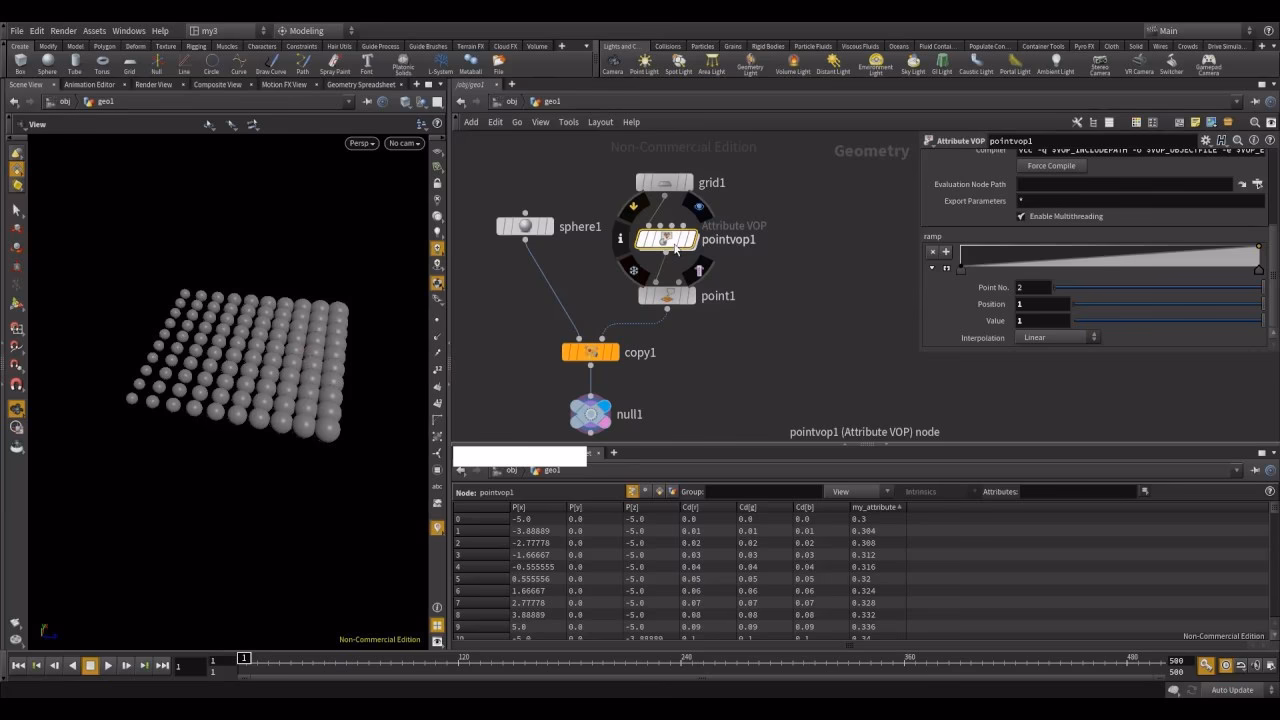The width and height of the screenshot is (1280, 720).
Task: Select the File shelf tool
Action: click(x=498, y=64)
